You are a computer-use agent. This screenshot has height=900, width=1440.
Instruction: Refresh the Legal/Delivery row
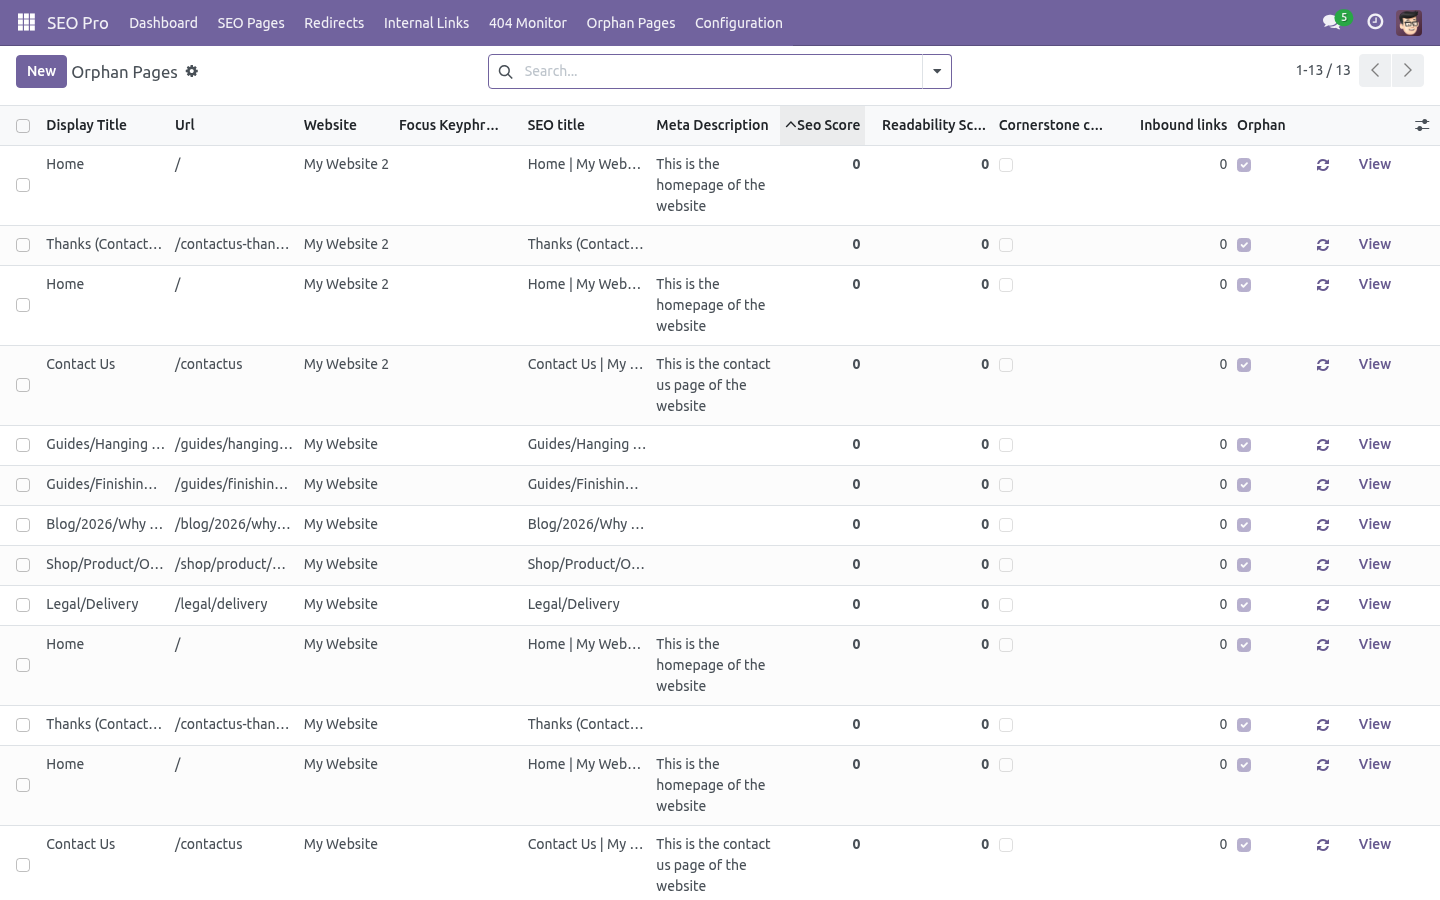point(1323,605)
